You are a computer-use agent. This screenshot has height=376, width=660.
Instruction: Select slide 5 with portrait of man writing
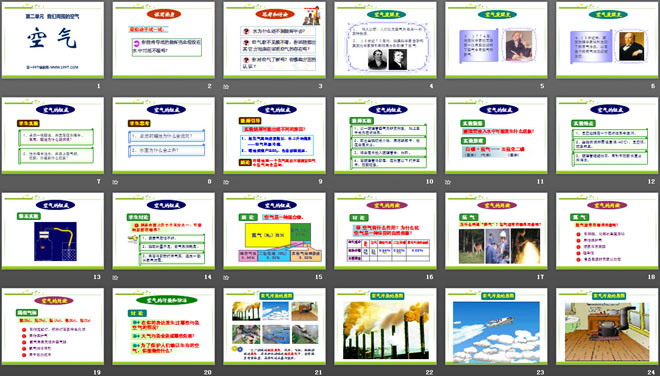point(496,40)
